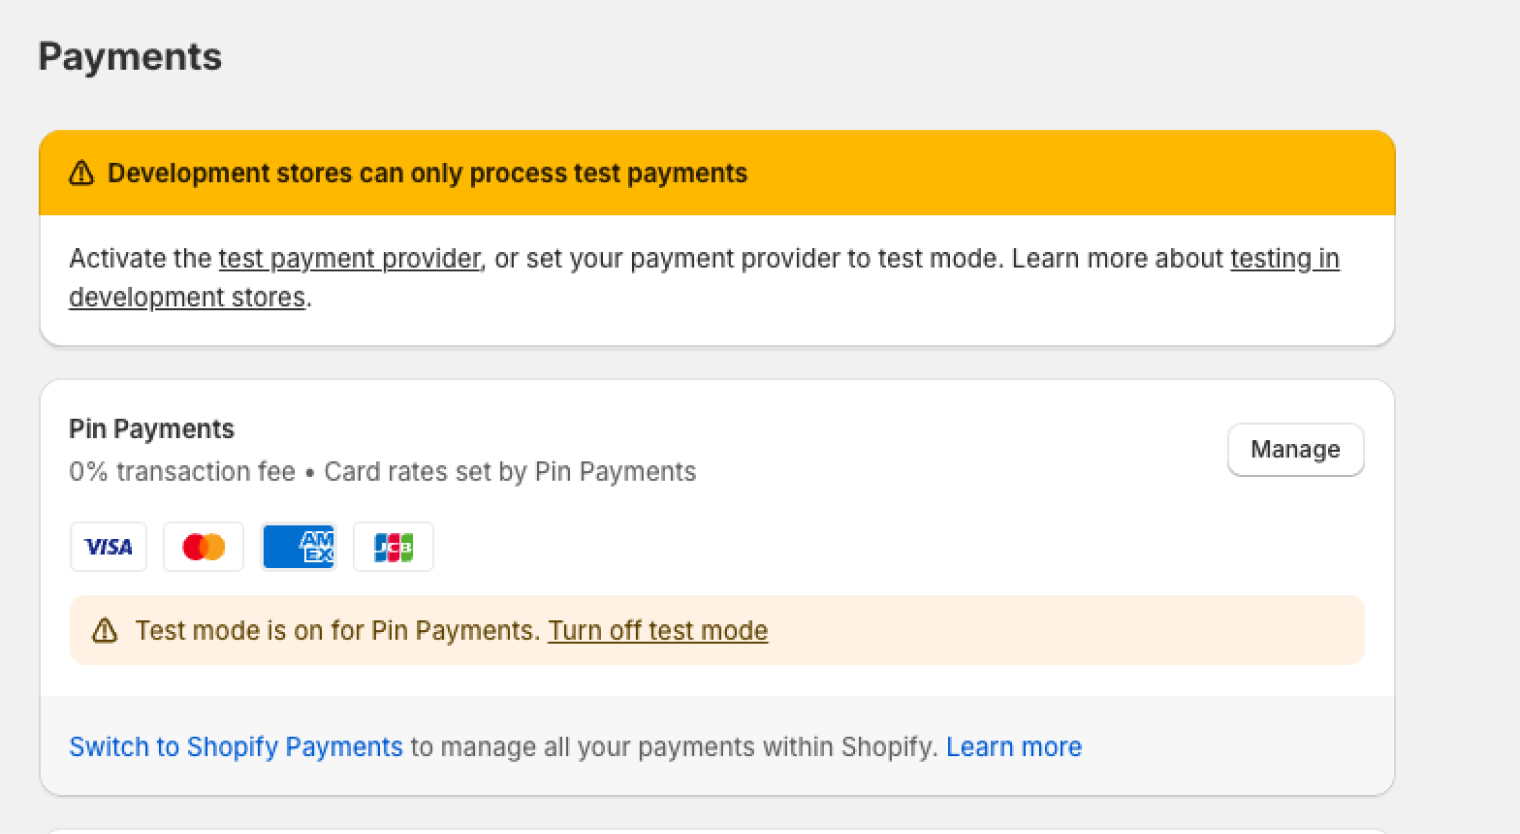1520x834 pixels.
Task: Turn off test mode for Pin Payments
Action: click(x=658, y=631)
